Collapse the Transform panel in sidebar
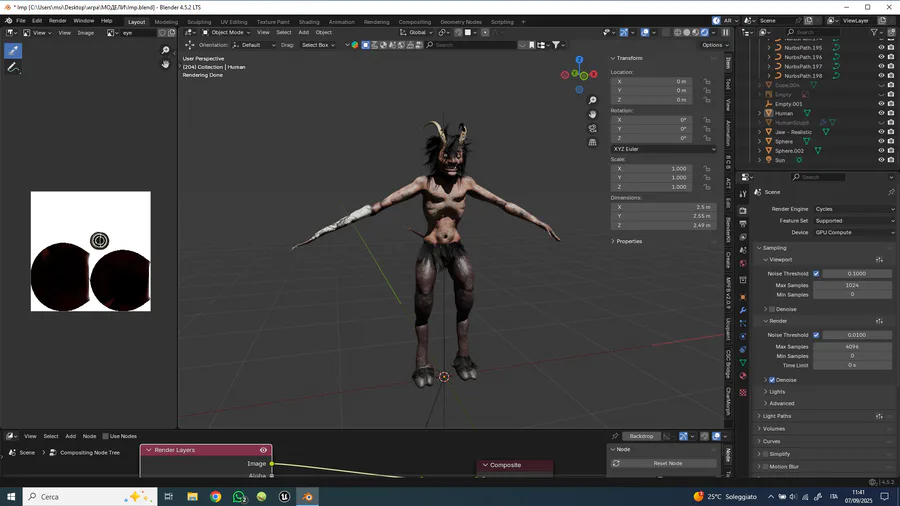This screenshot has width=900, height=506. (x=627, y=58)
